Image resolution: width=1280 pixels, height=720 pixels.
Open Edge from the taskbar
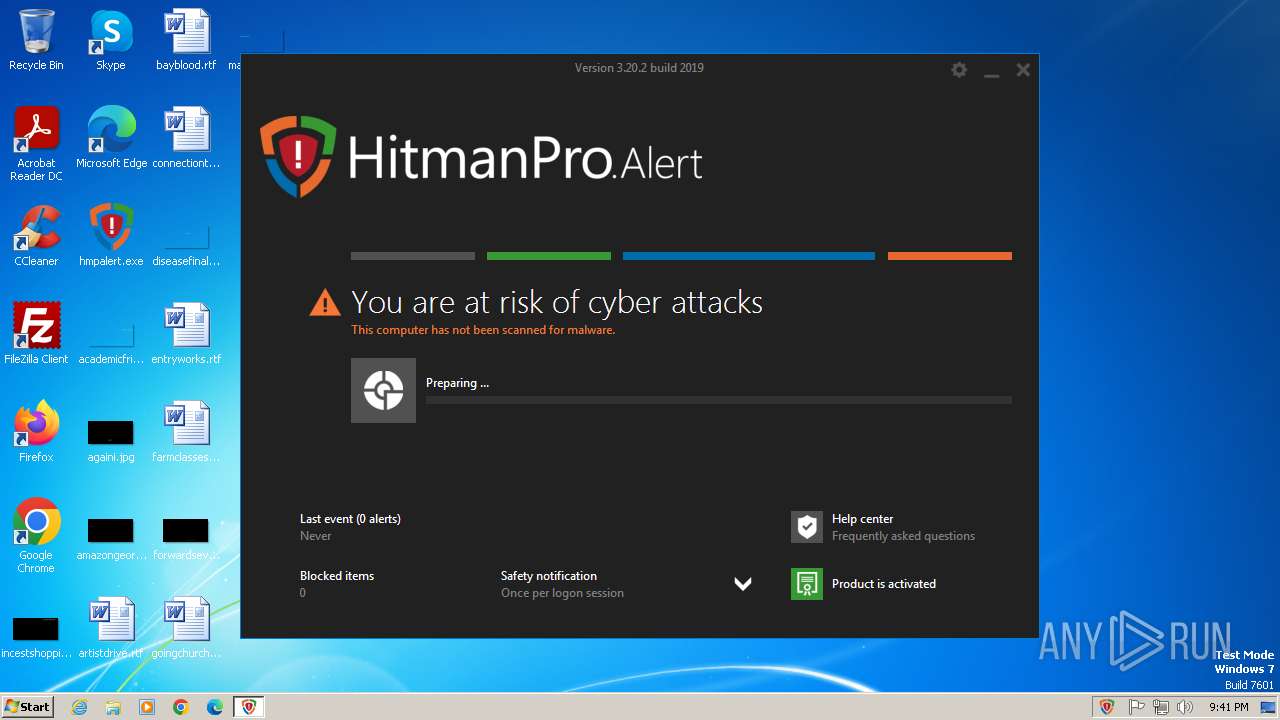215,707
